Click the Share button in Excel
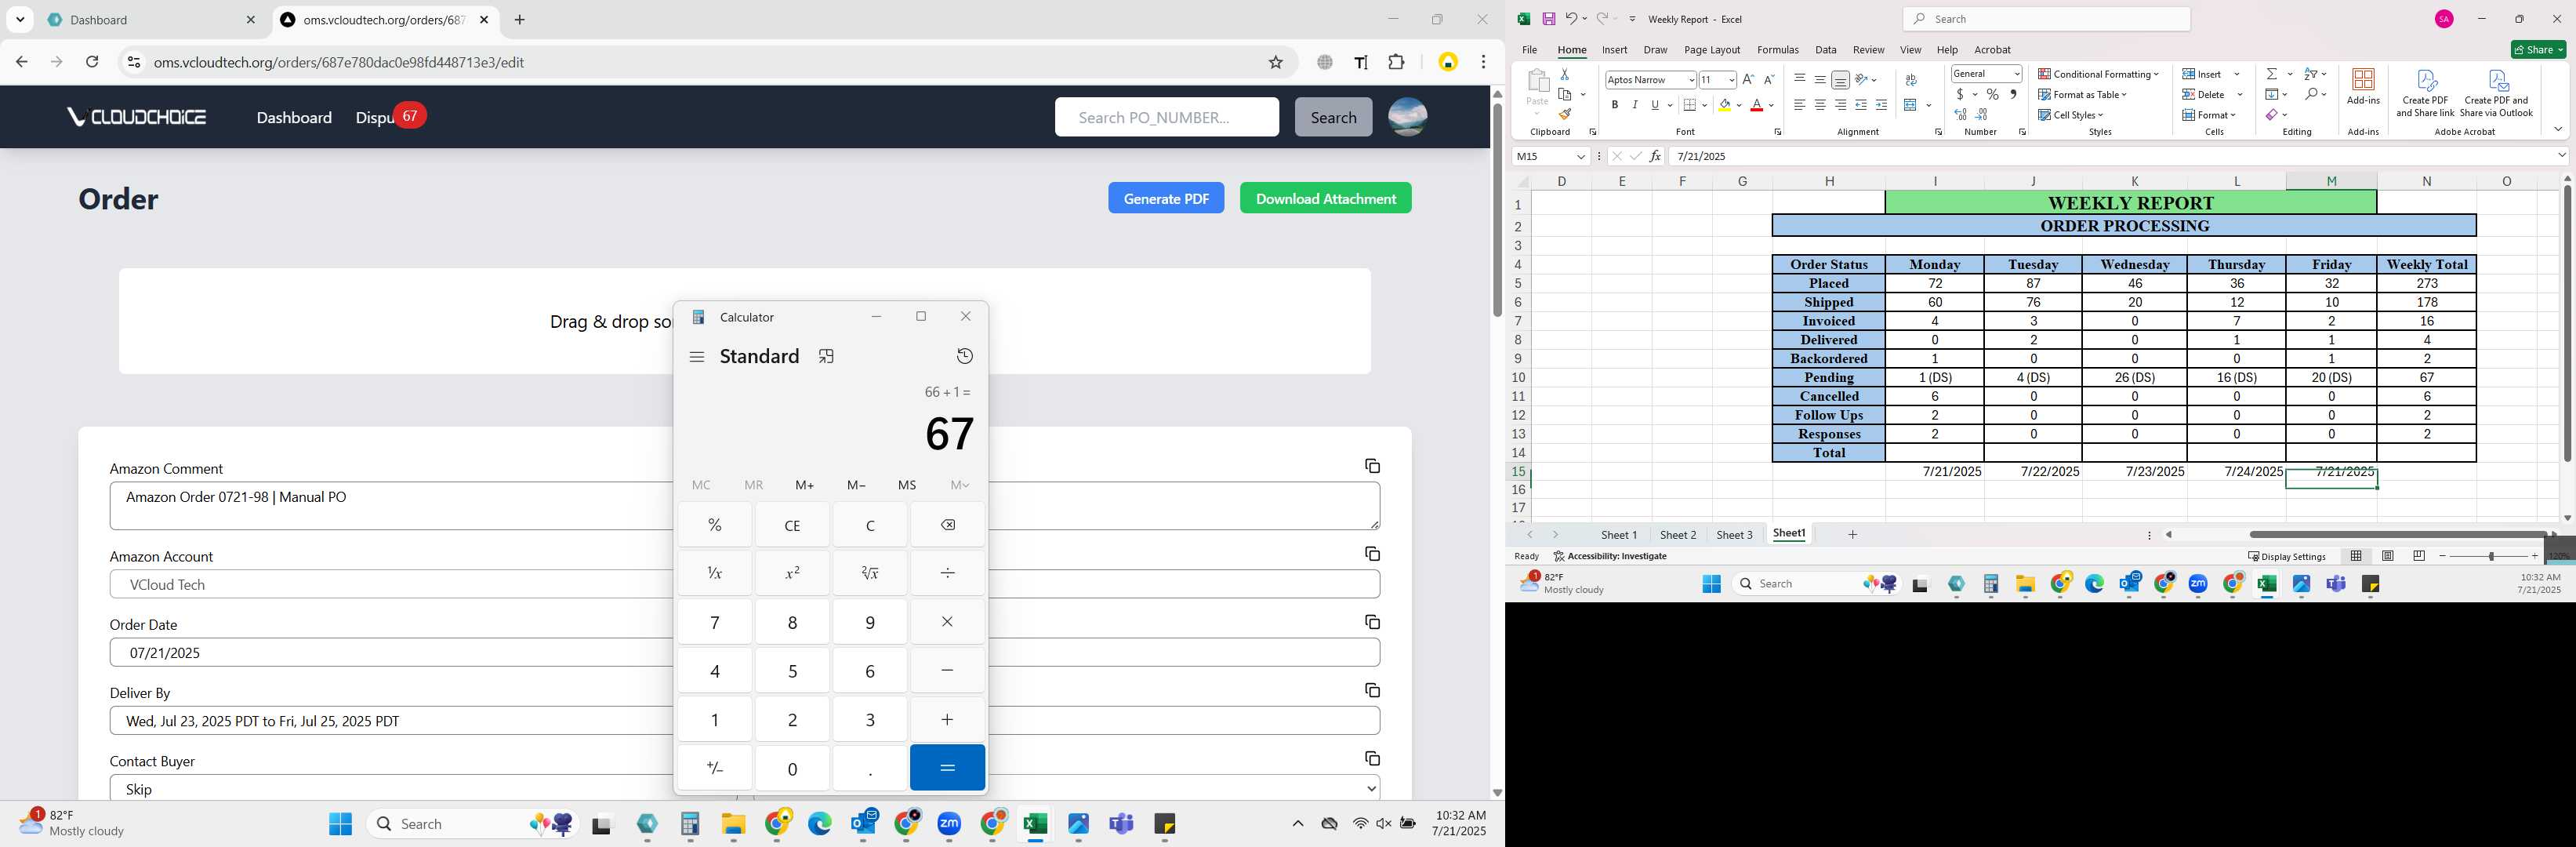 [x=2538, y=50]
